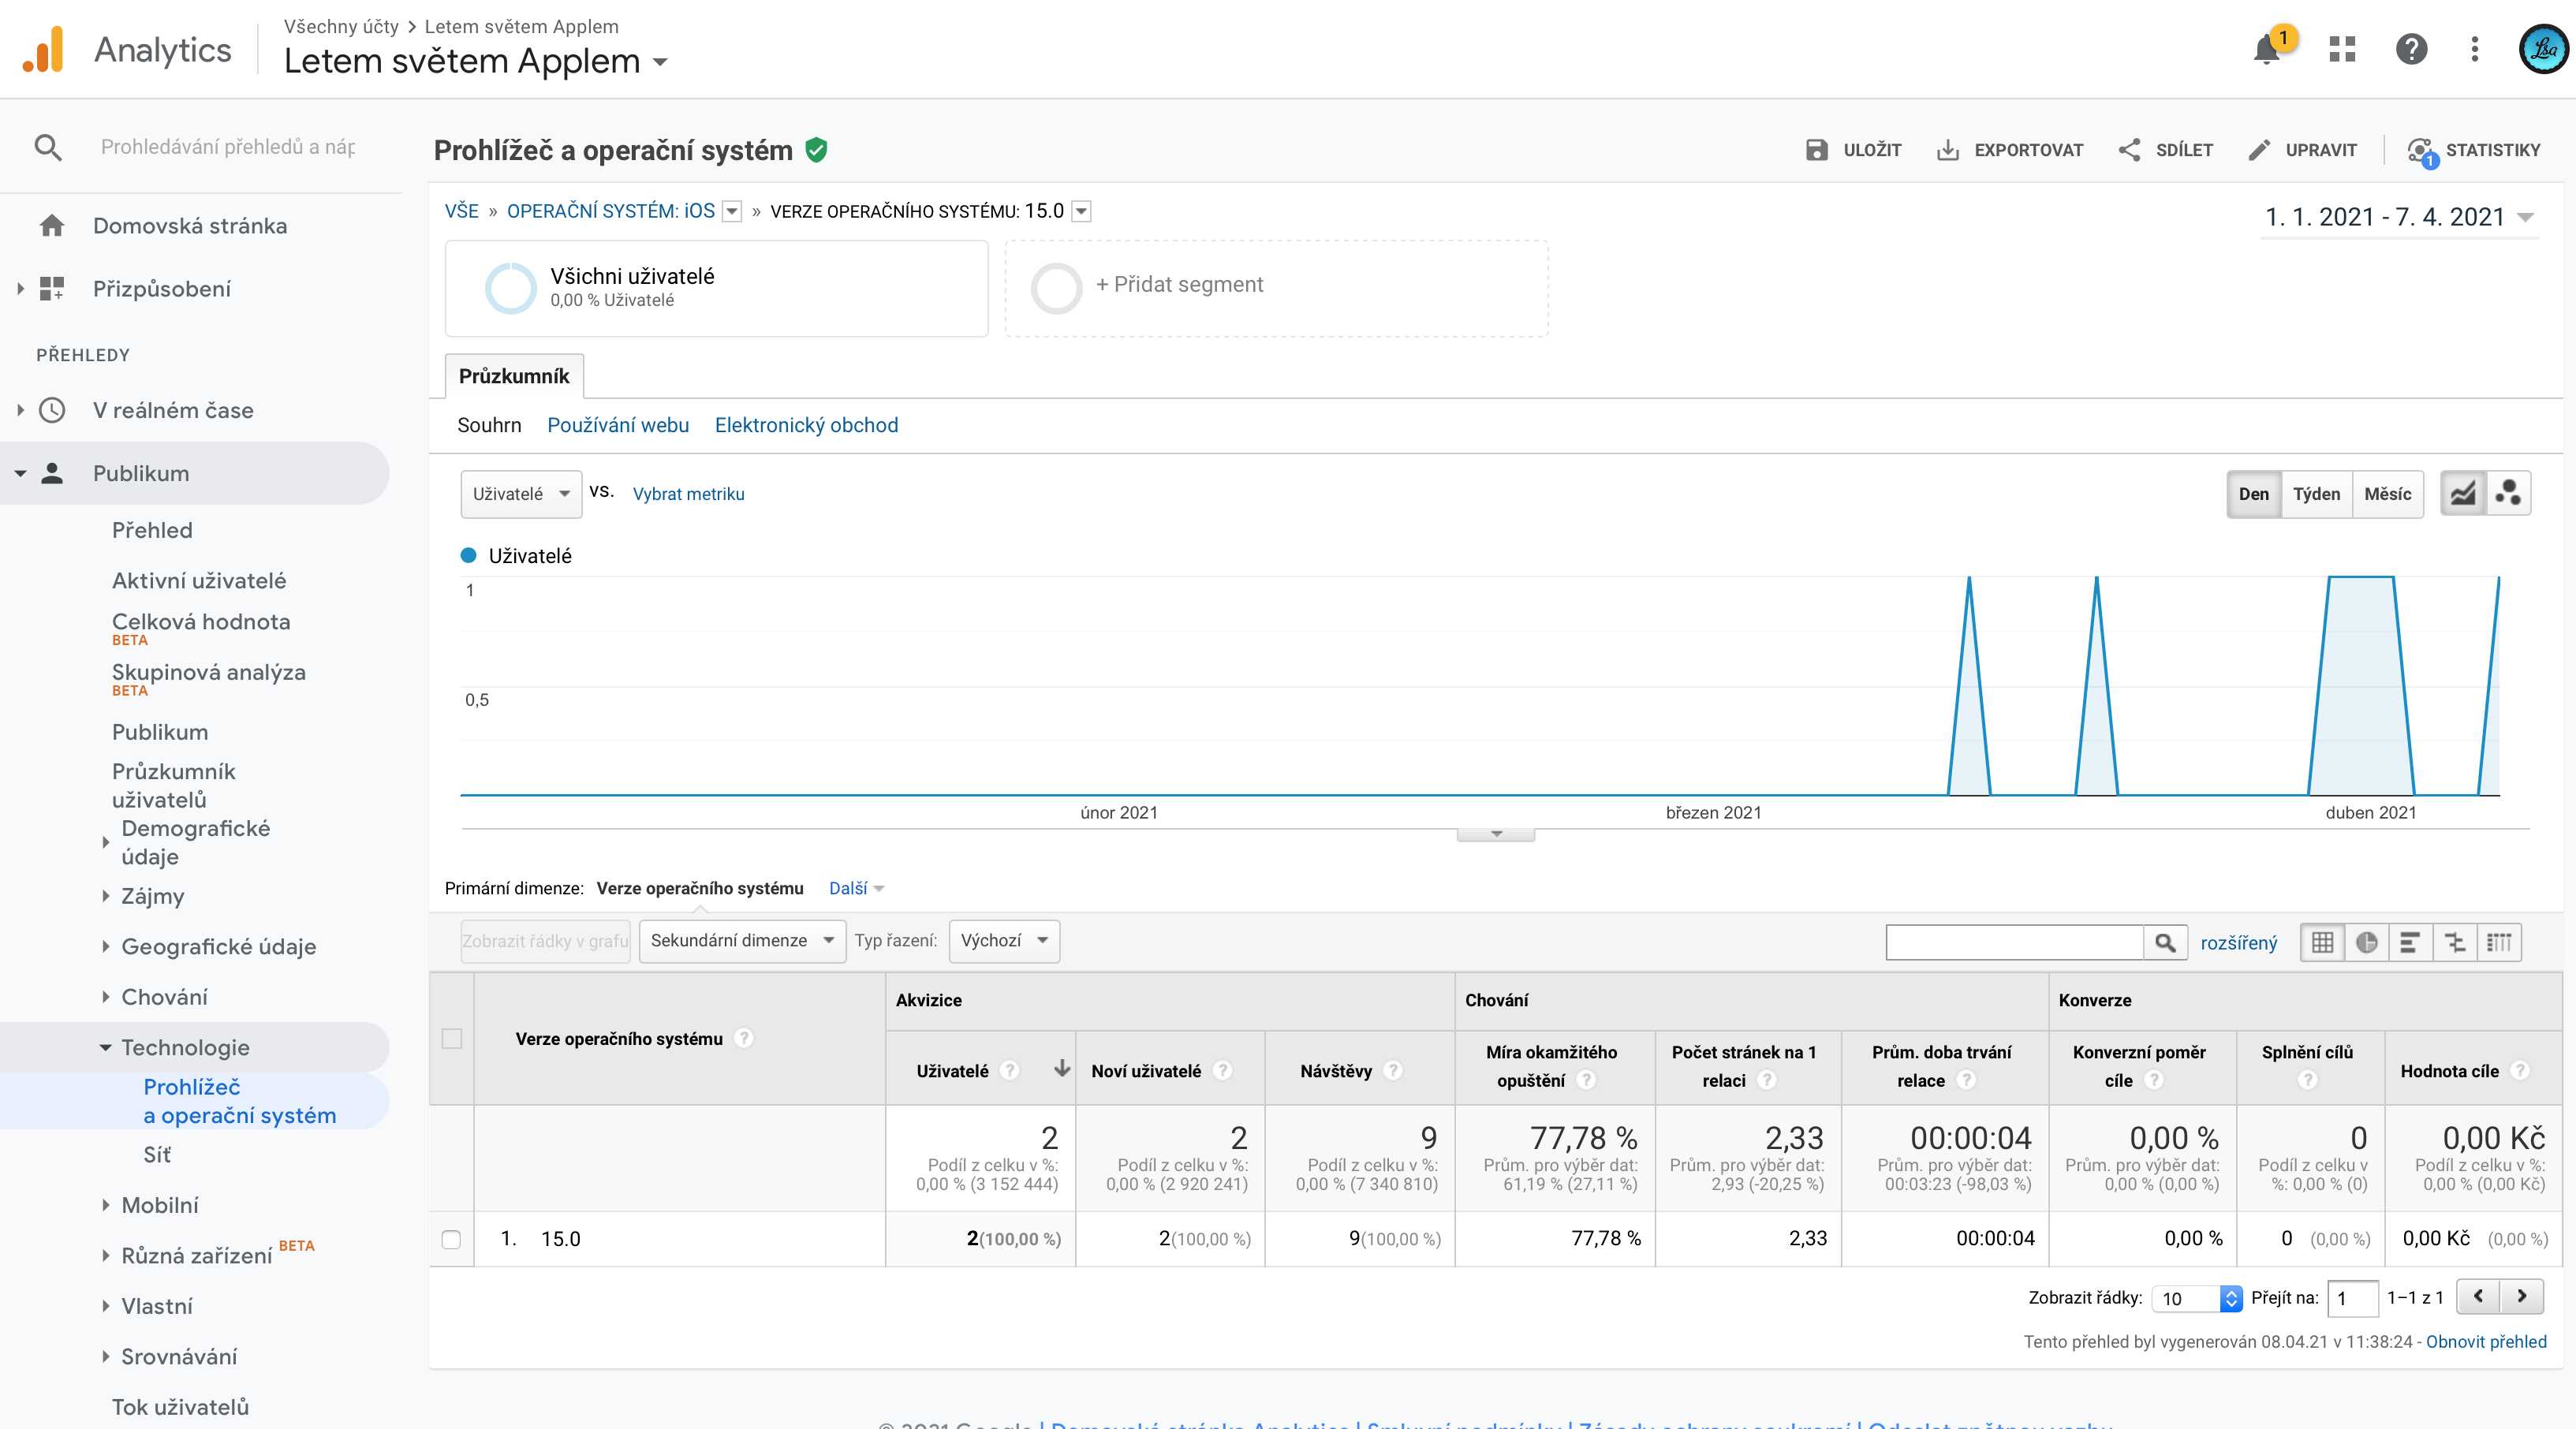Click the table search input field
2576x1429 pixels.
point(2014,942)
